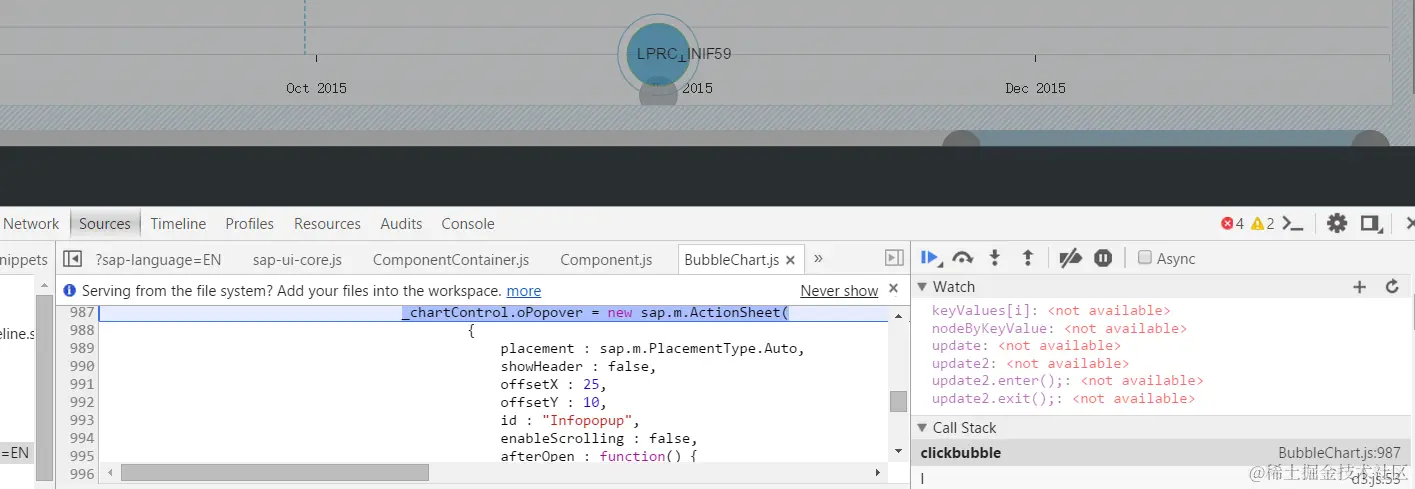
Task: Resume script execution in debugger
Action: pyautogui.click(x=930, y=258)
